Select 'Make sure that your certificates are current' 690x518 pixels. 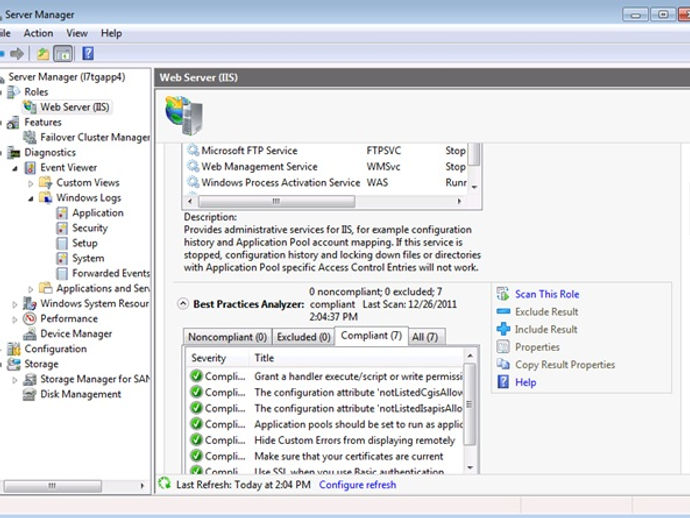(326, 456)
